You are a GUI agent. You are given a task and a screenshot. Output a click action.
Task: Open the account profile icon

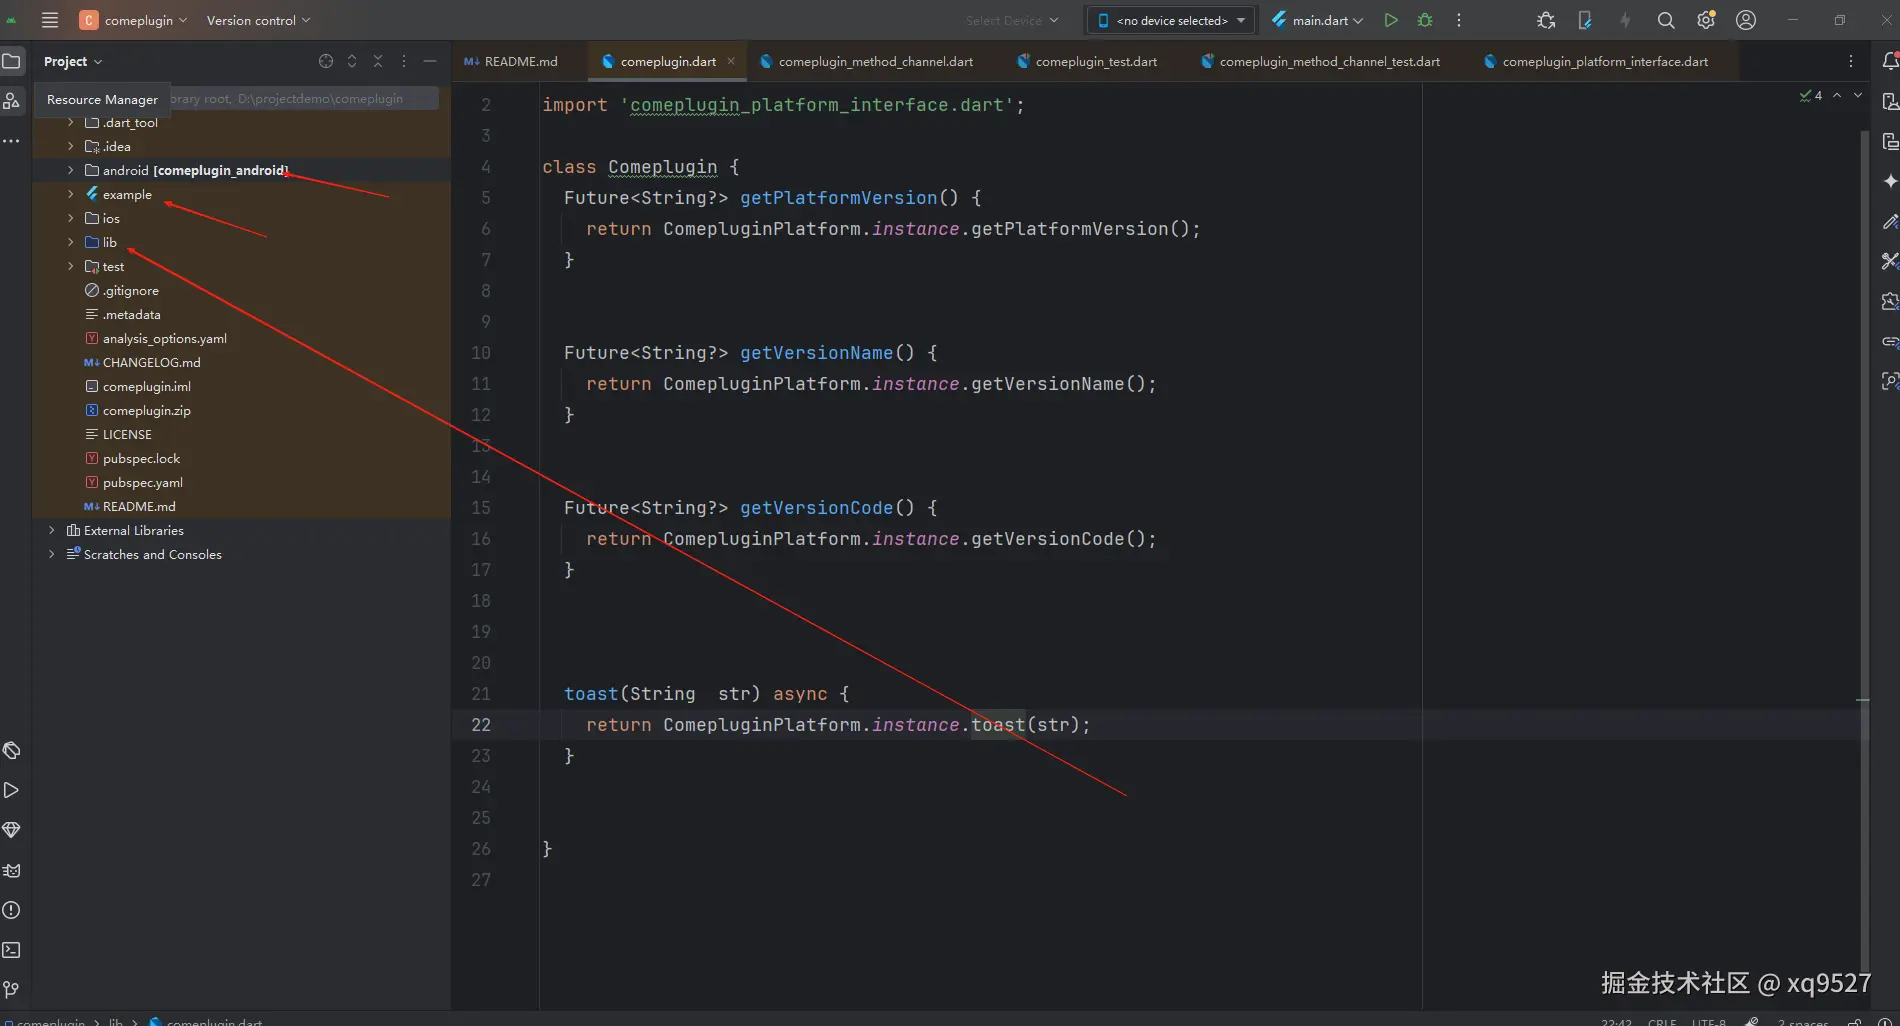tap(1746, 20)
